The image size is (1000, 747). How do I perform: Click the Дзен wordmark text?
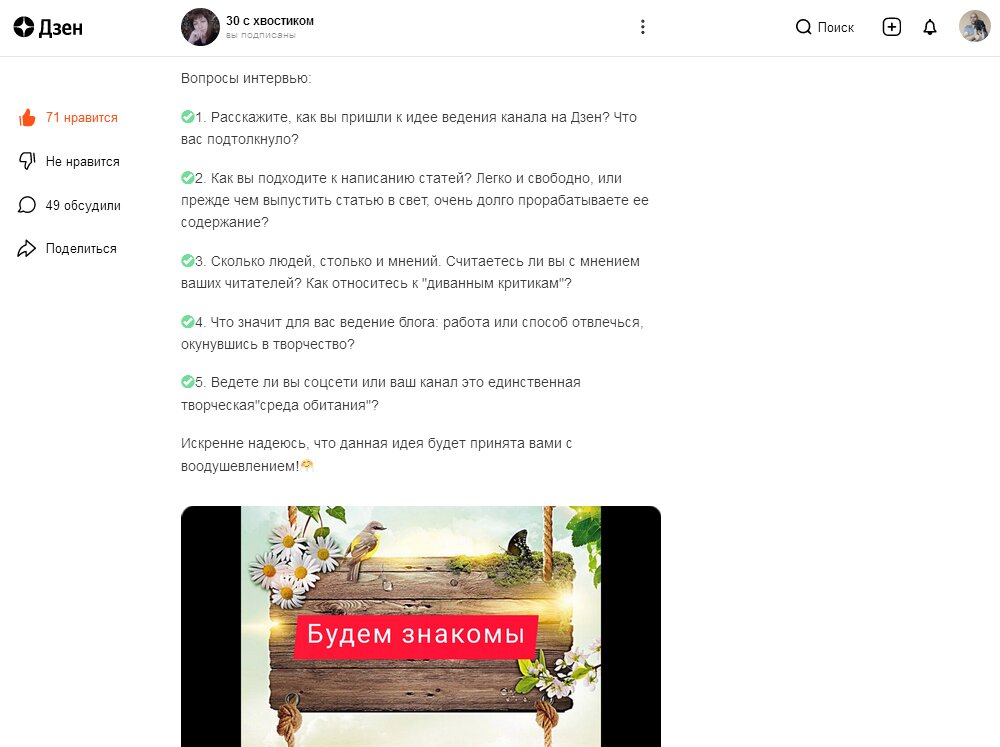pyautogui.click(x=61, y=27)
